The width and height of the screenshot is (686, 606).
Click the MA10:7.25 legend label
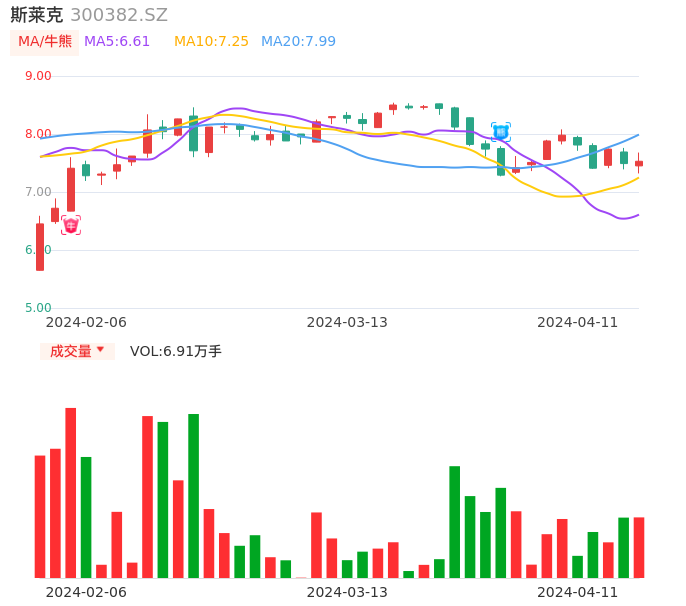pos(211,42)
